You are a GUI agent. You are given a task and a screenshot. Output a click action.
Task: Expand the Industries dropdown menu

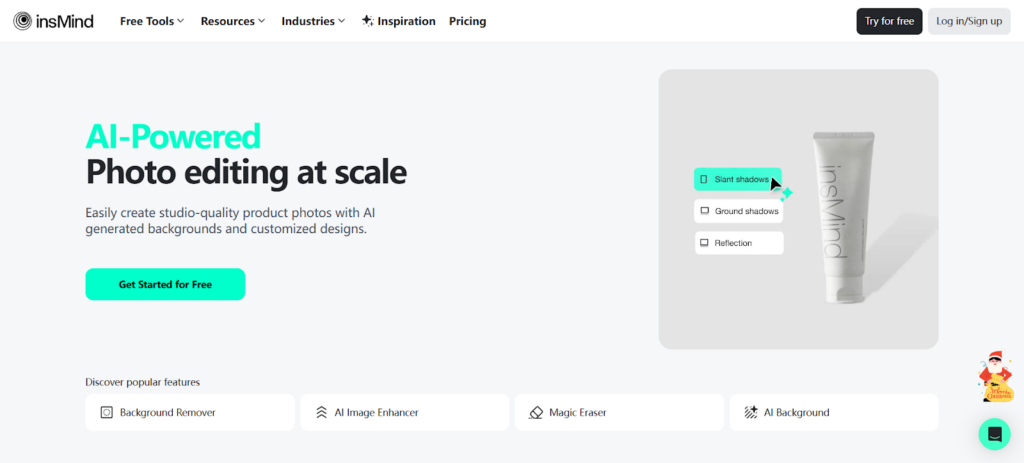313,21
